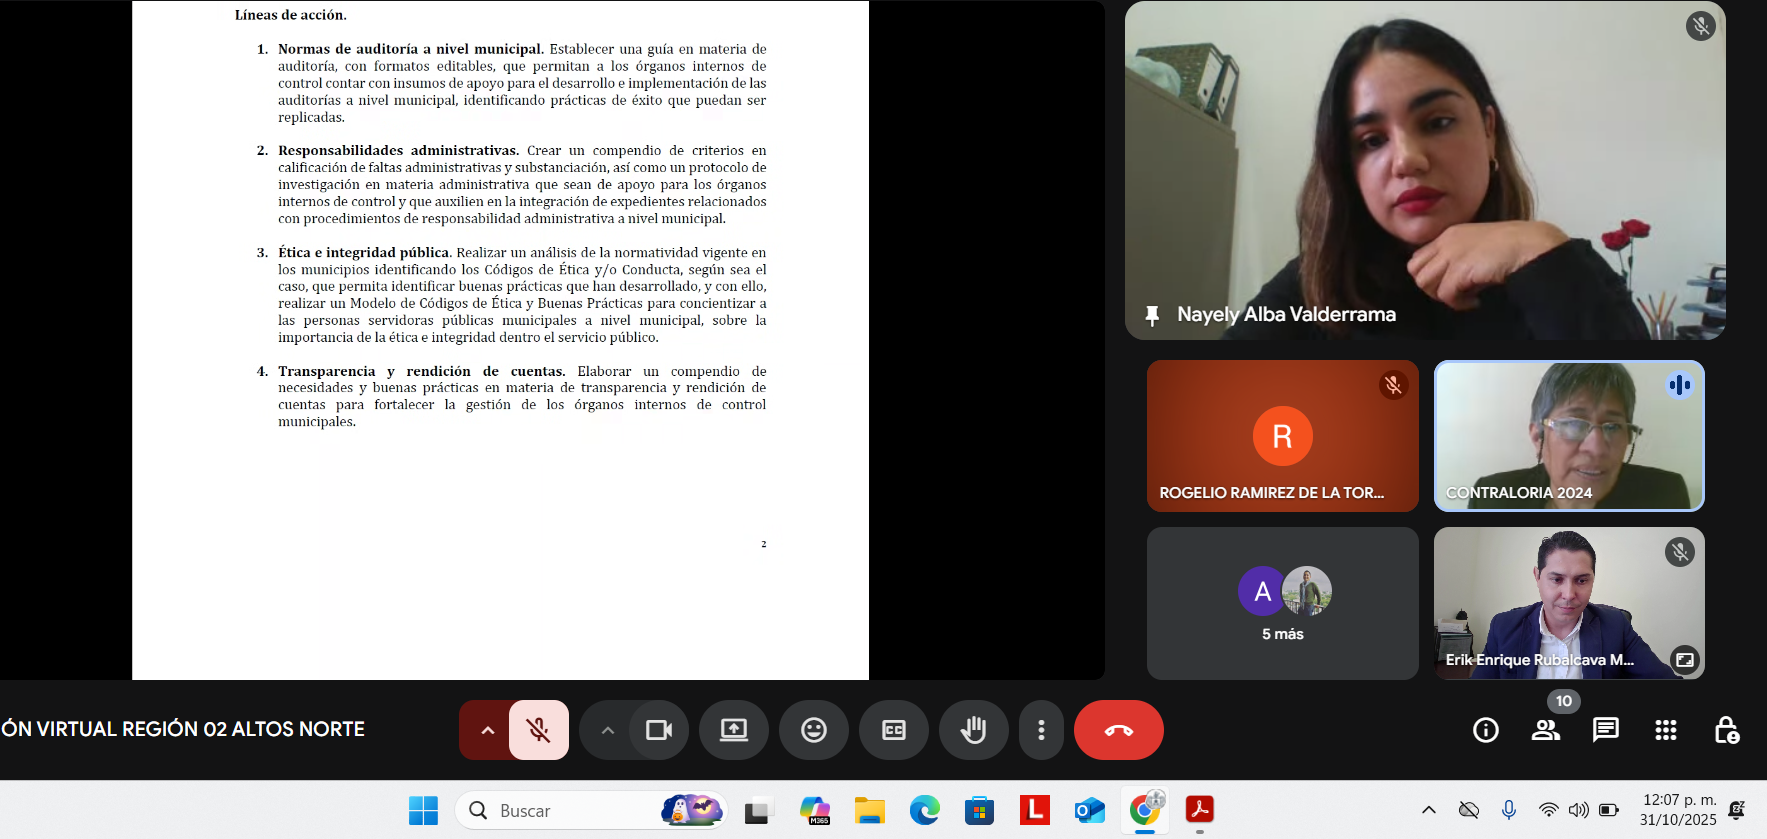Start sharing your screen
Image resolution: width=1767 pixels, height=839 pixels.
(734, 730)
